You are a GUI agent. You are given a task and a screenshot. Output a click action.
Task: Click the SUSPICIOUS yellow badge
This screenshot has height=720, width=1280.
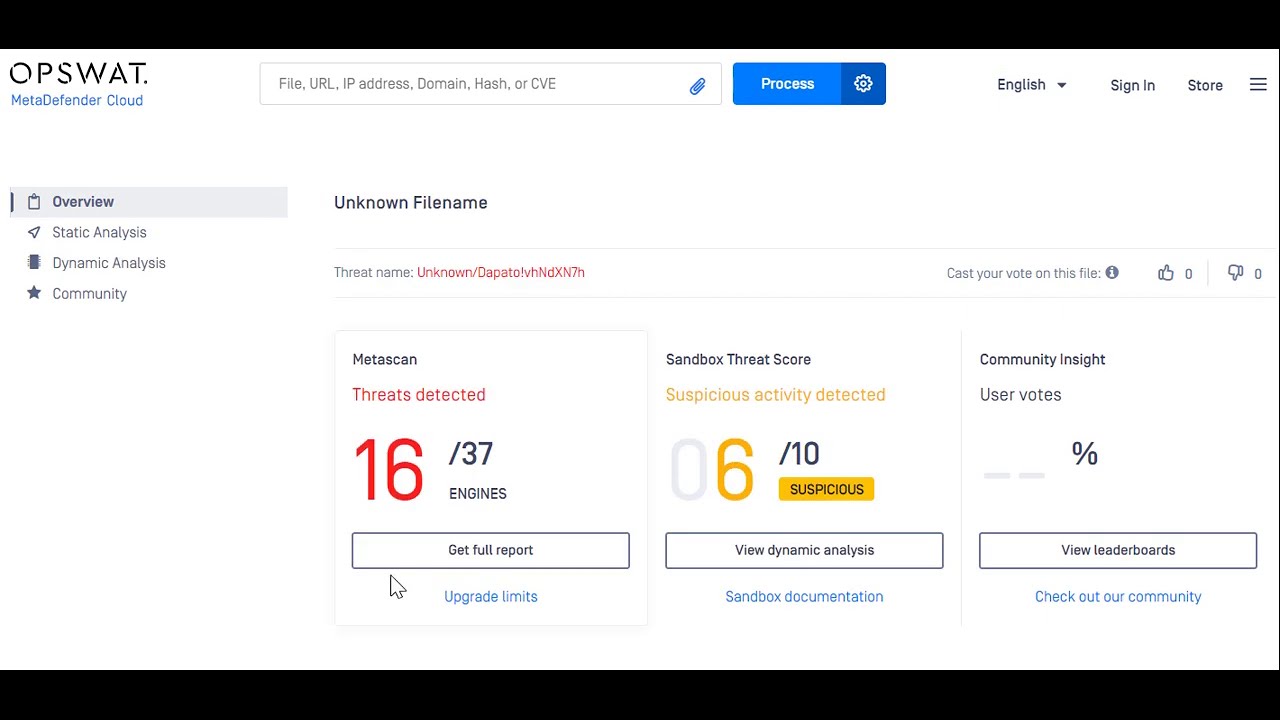[826, 489]
